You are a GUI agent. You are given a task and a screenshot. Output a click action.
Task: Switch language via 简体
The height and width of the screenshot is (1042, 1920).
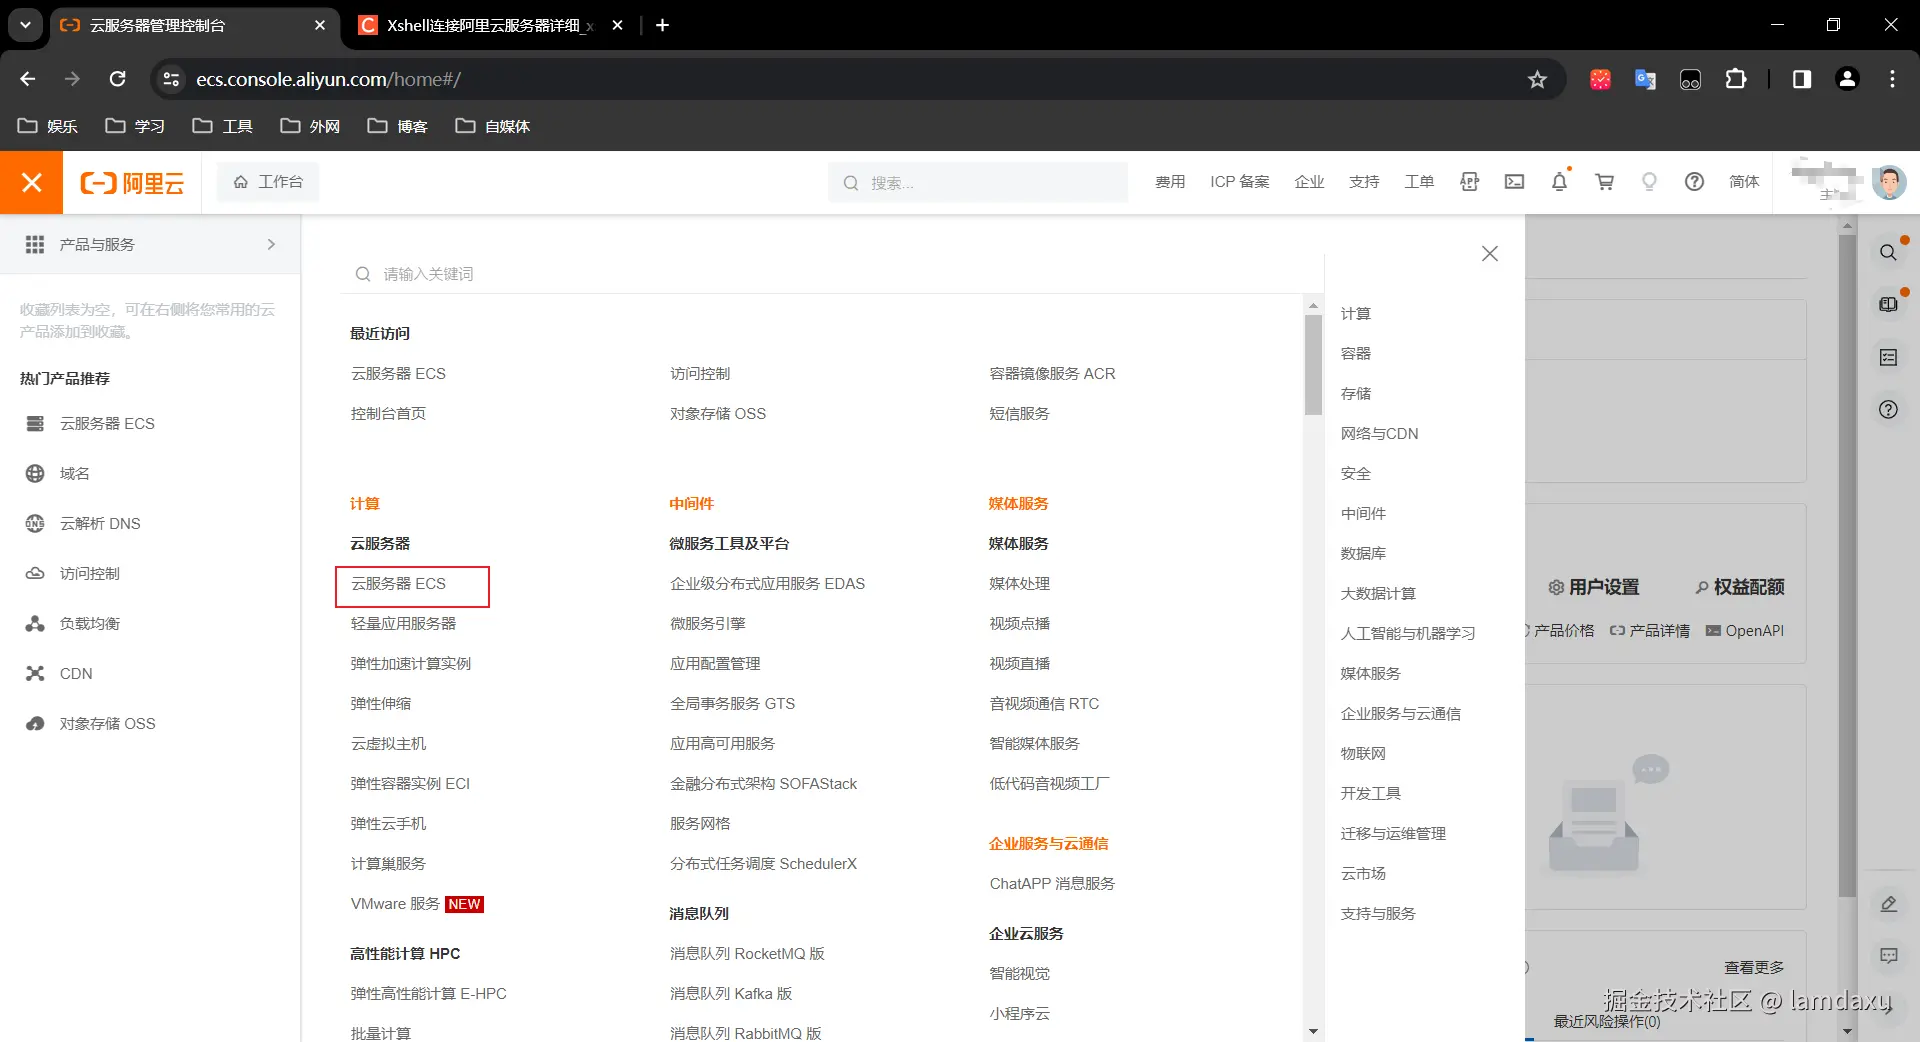tap(1744, 182)
